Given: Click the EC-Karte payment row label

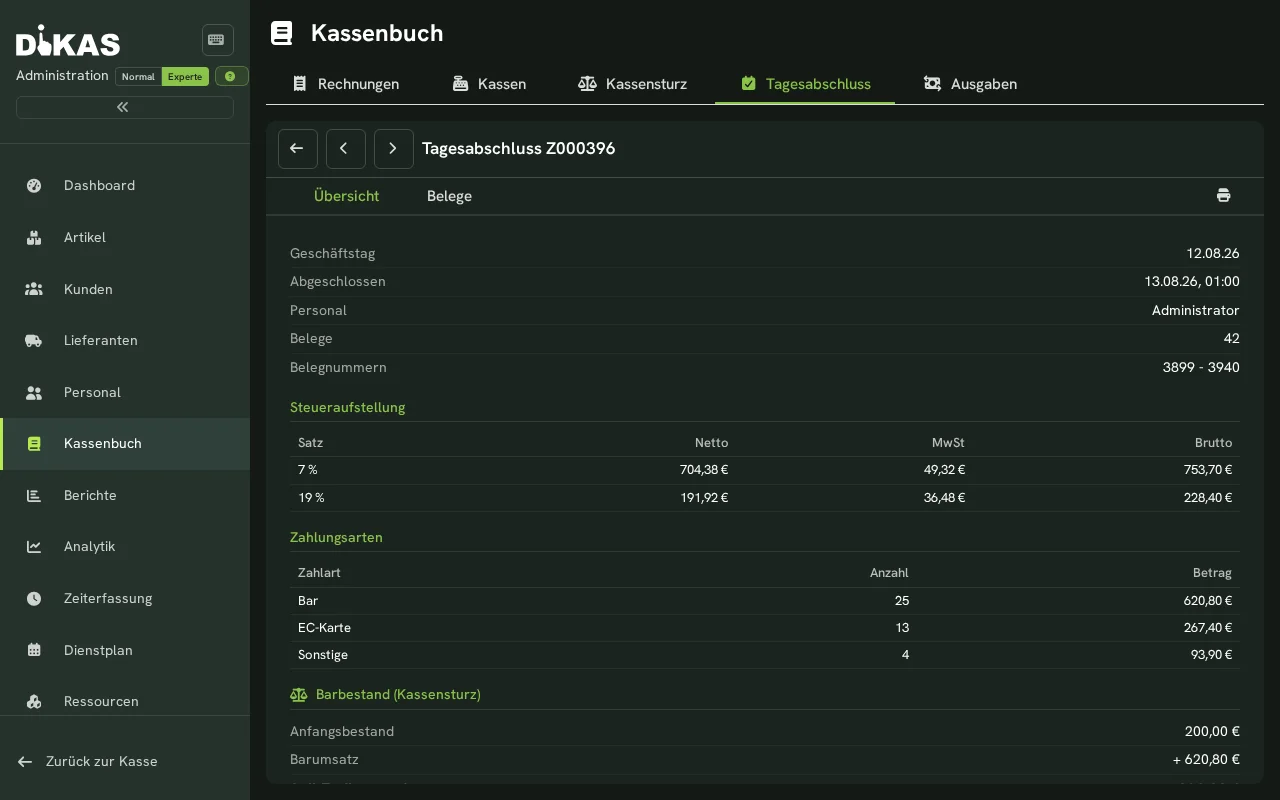Looking at the screenshot, I should (x=324, y=628).
